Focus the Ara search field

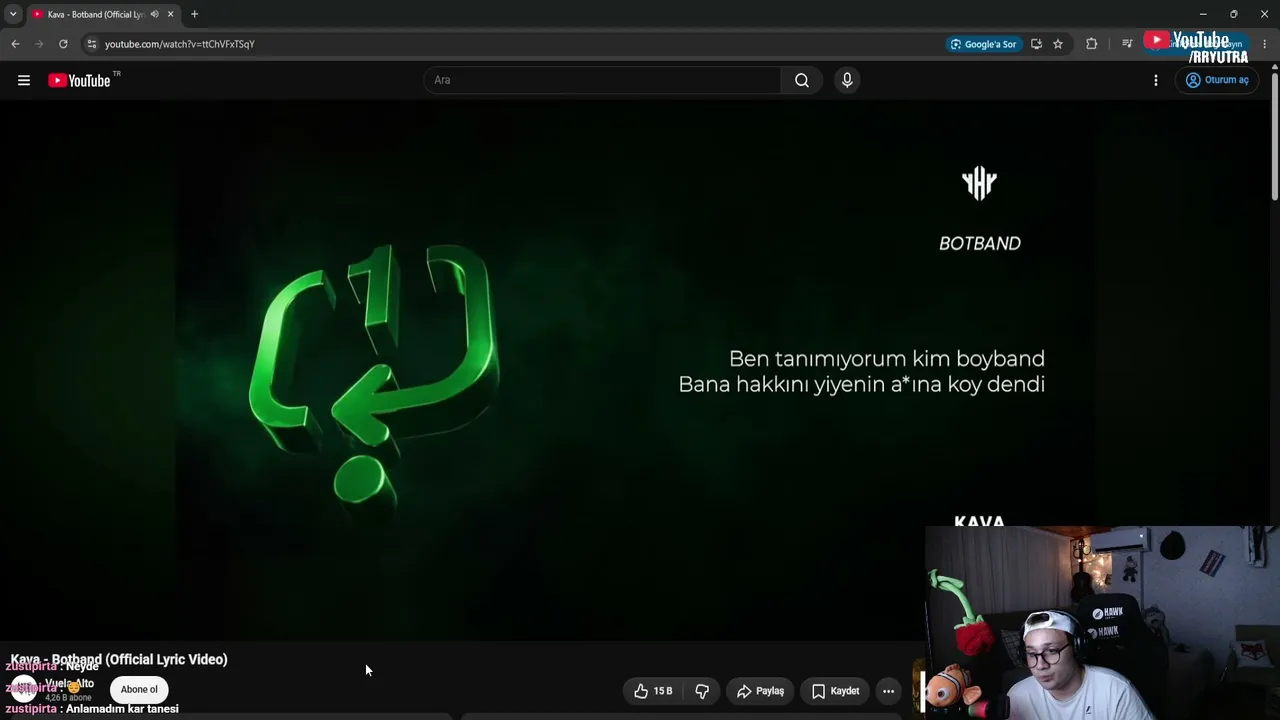coord(603,80)
